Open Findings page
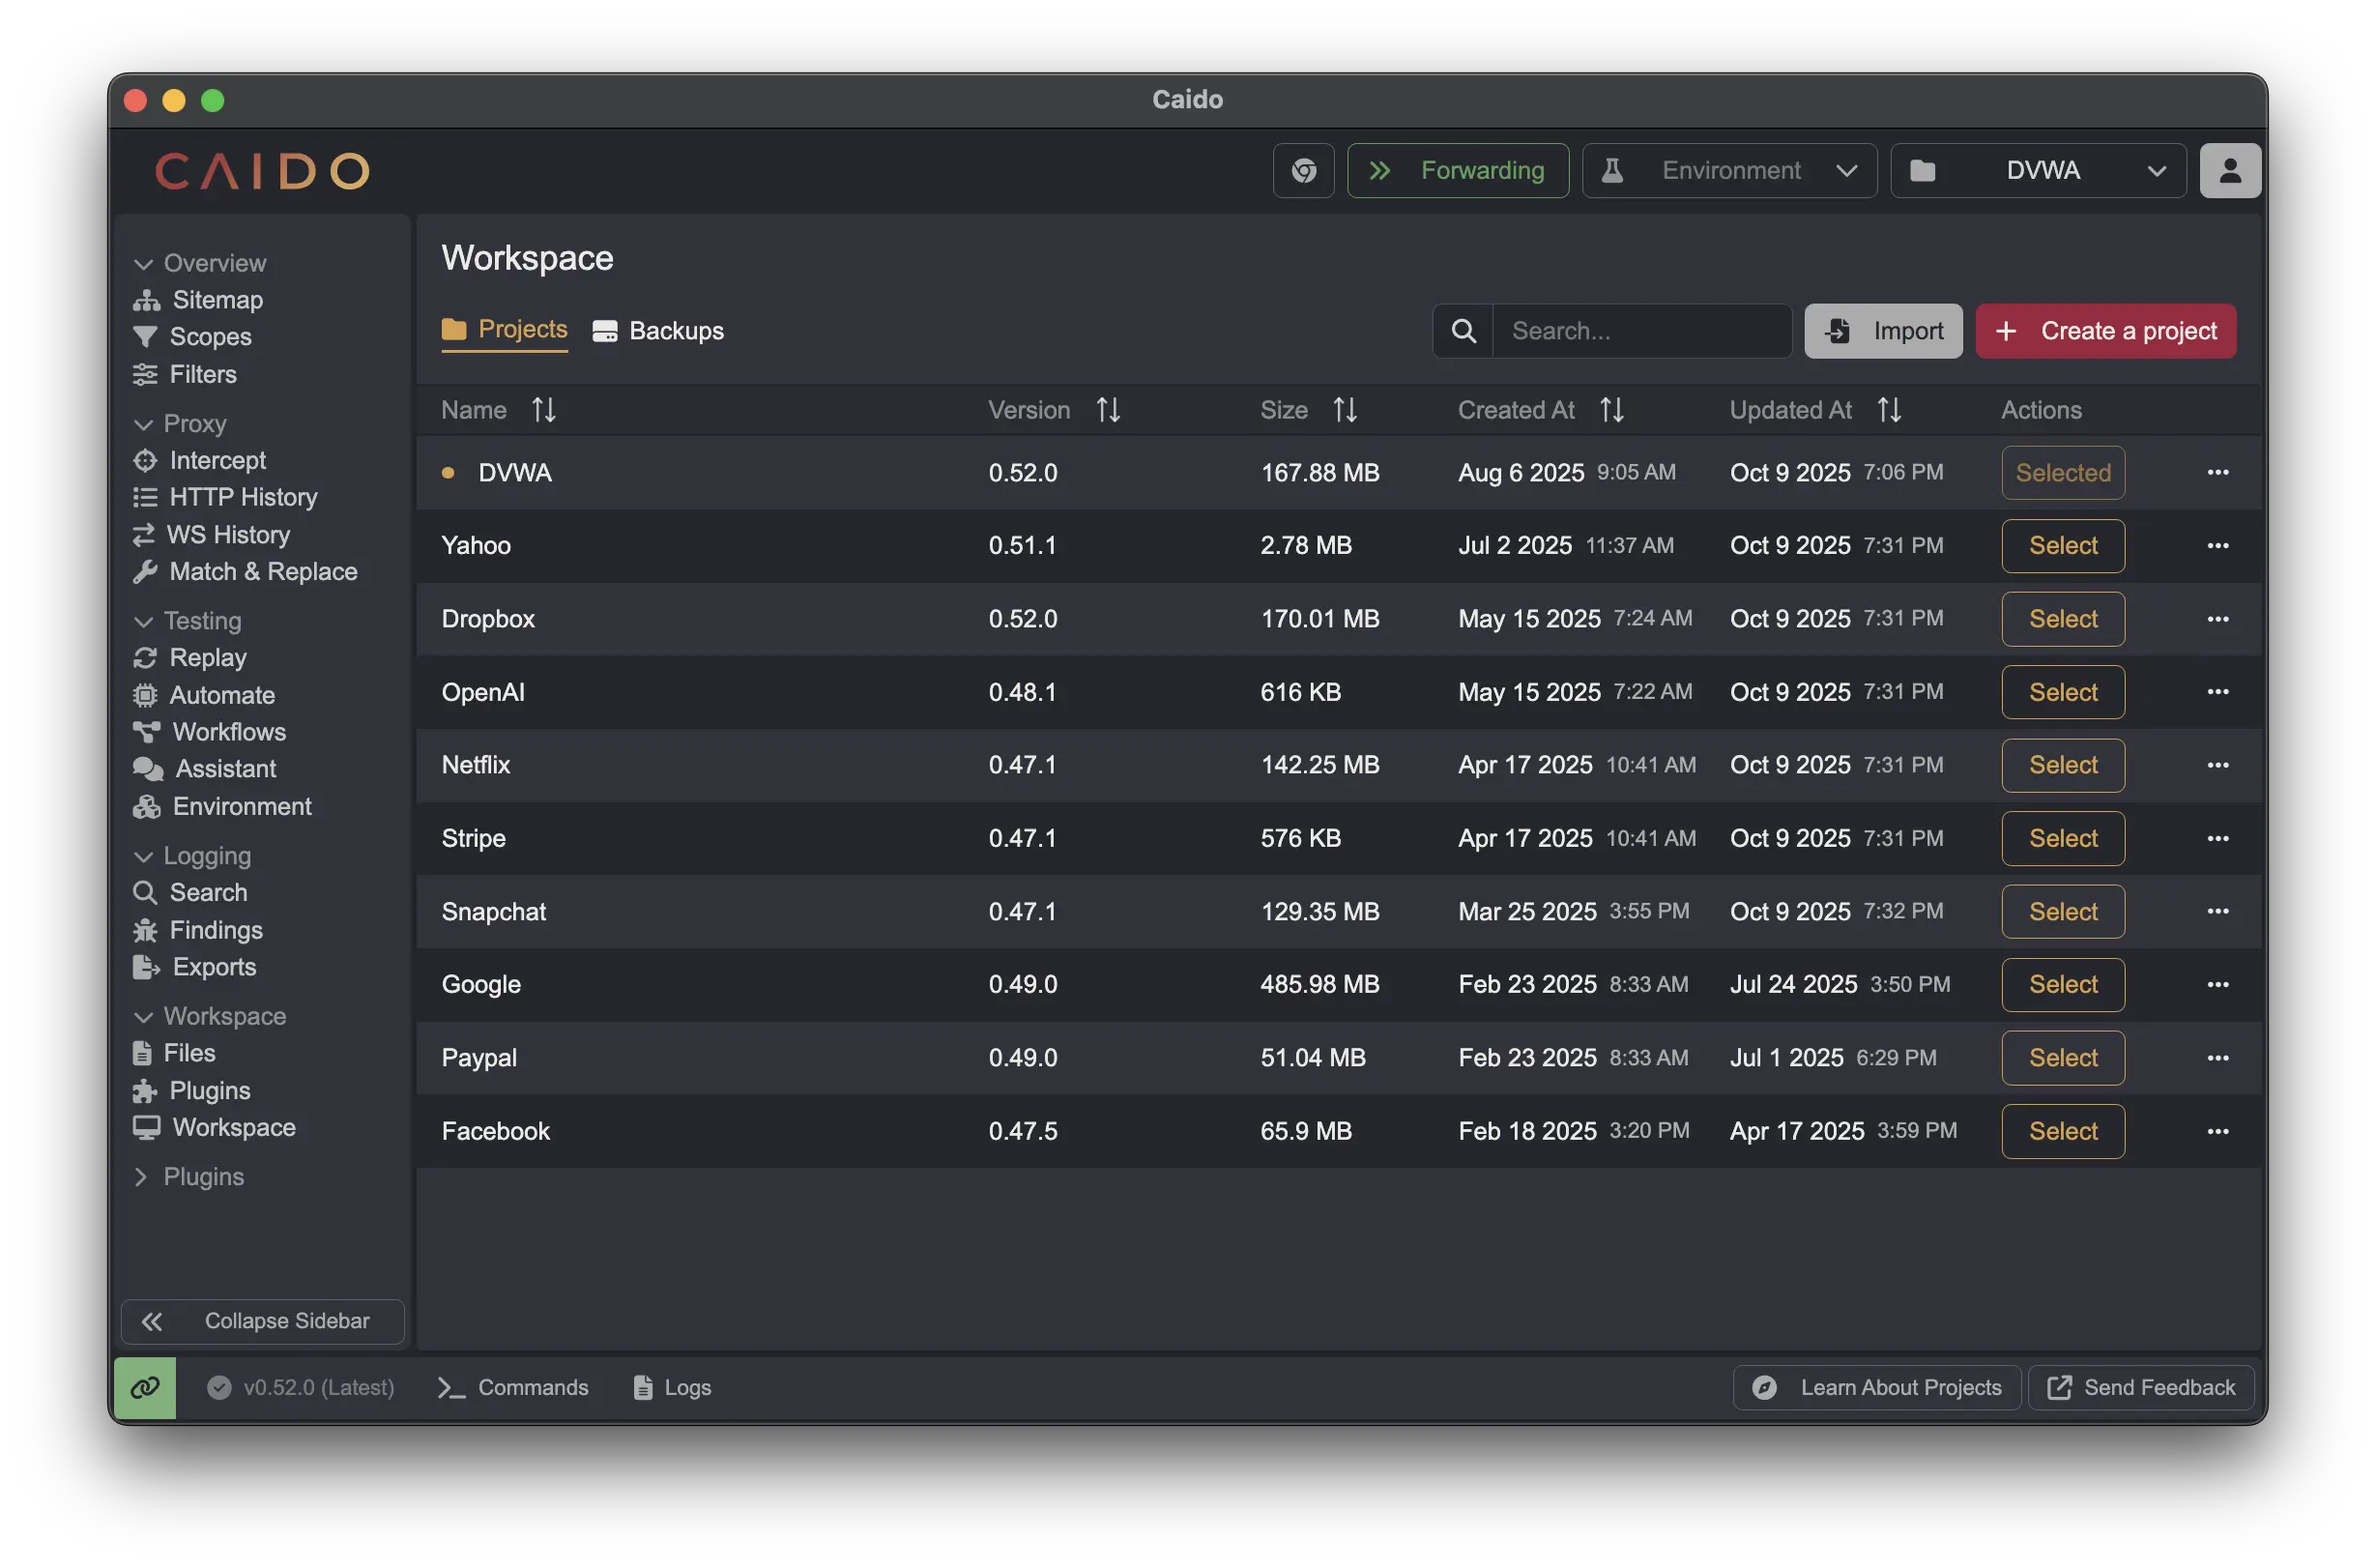The width and height of the screenshot is (2376, 1568). (198, 930)
